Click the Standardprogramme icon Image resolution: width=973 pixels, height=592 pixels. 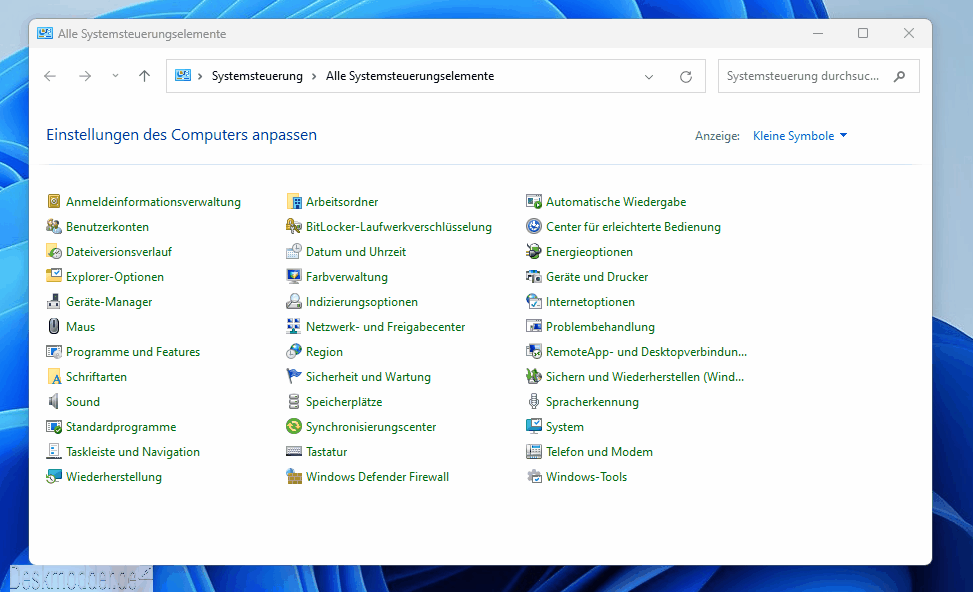click(54, 426)
